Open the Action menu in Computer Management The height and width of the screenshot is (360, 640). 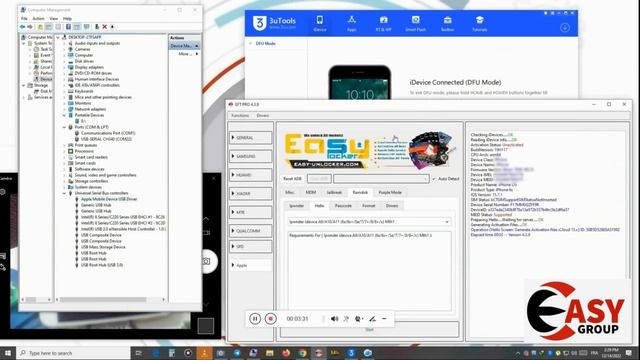38,19
